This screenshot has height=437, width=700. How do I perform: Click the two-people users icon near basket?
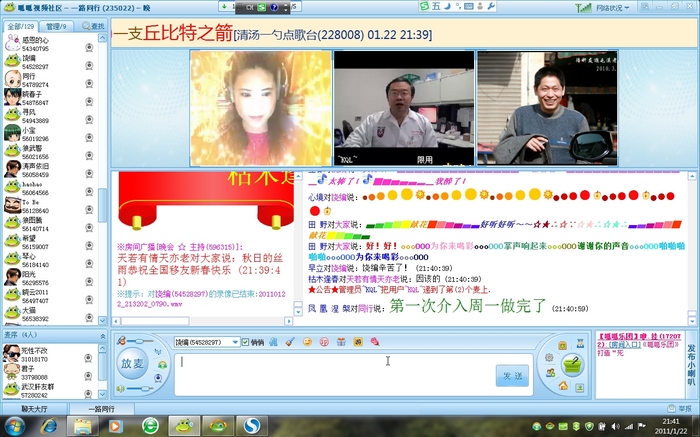click(x=550, y=372)
